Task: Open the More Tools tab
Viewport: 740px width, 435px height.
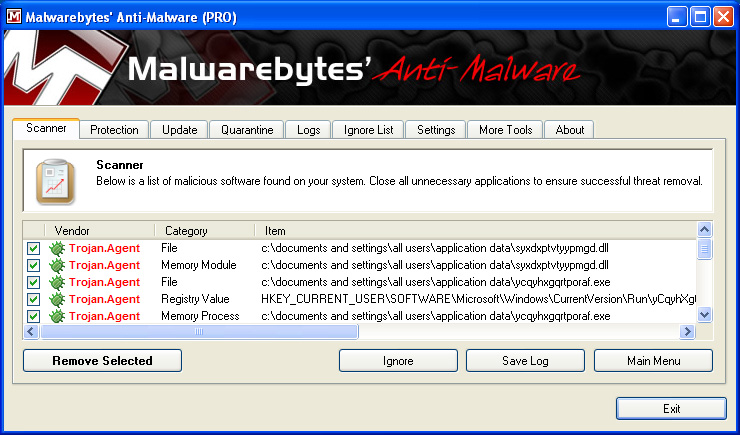Action: click(505, 130)
